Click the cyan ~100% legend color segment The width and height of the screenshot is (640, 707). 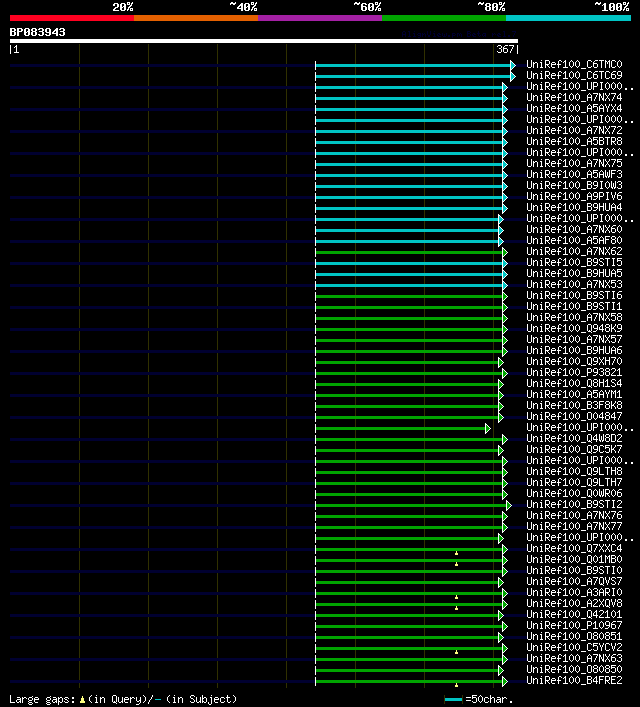tap(568, 18)
